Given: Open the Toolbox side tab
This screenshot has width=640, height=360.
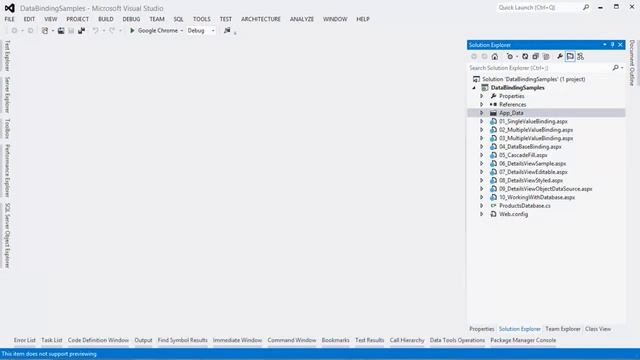Looking at the screenshot, I should pyautogui.click(x=7, y=129).
